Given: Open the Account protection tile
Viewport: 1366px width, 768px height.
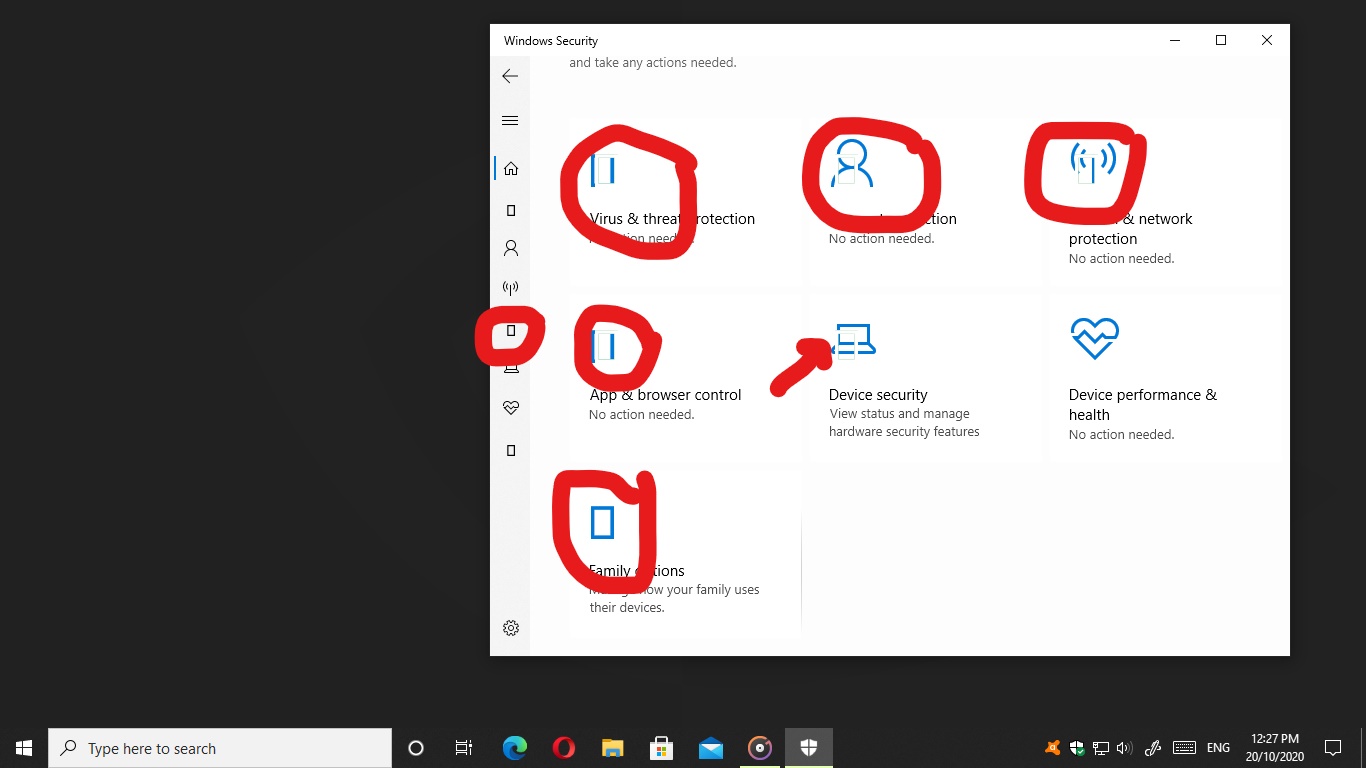Looking at the screenshot, I should pos(925,201).
